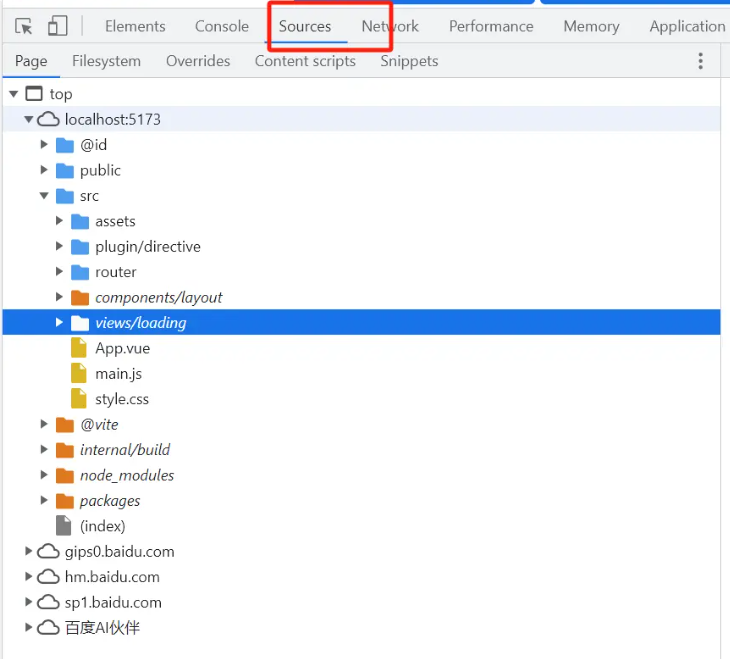Select the sp1.baidu.com domain label
This screenshot has height=659, width=730.
[x=113, y=603]
